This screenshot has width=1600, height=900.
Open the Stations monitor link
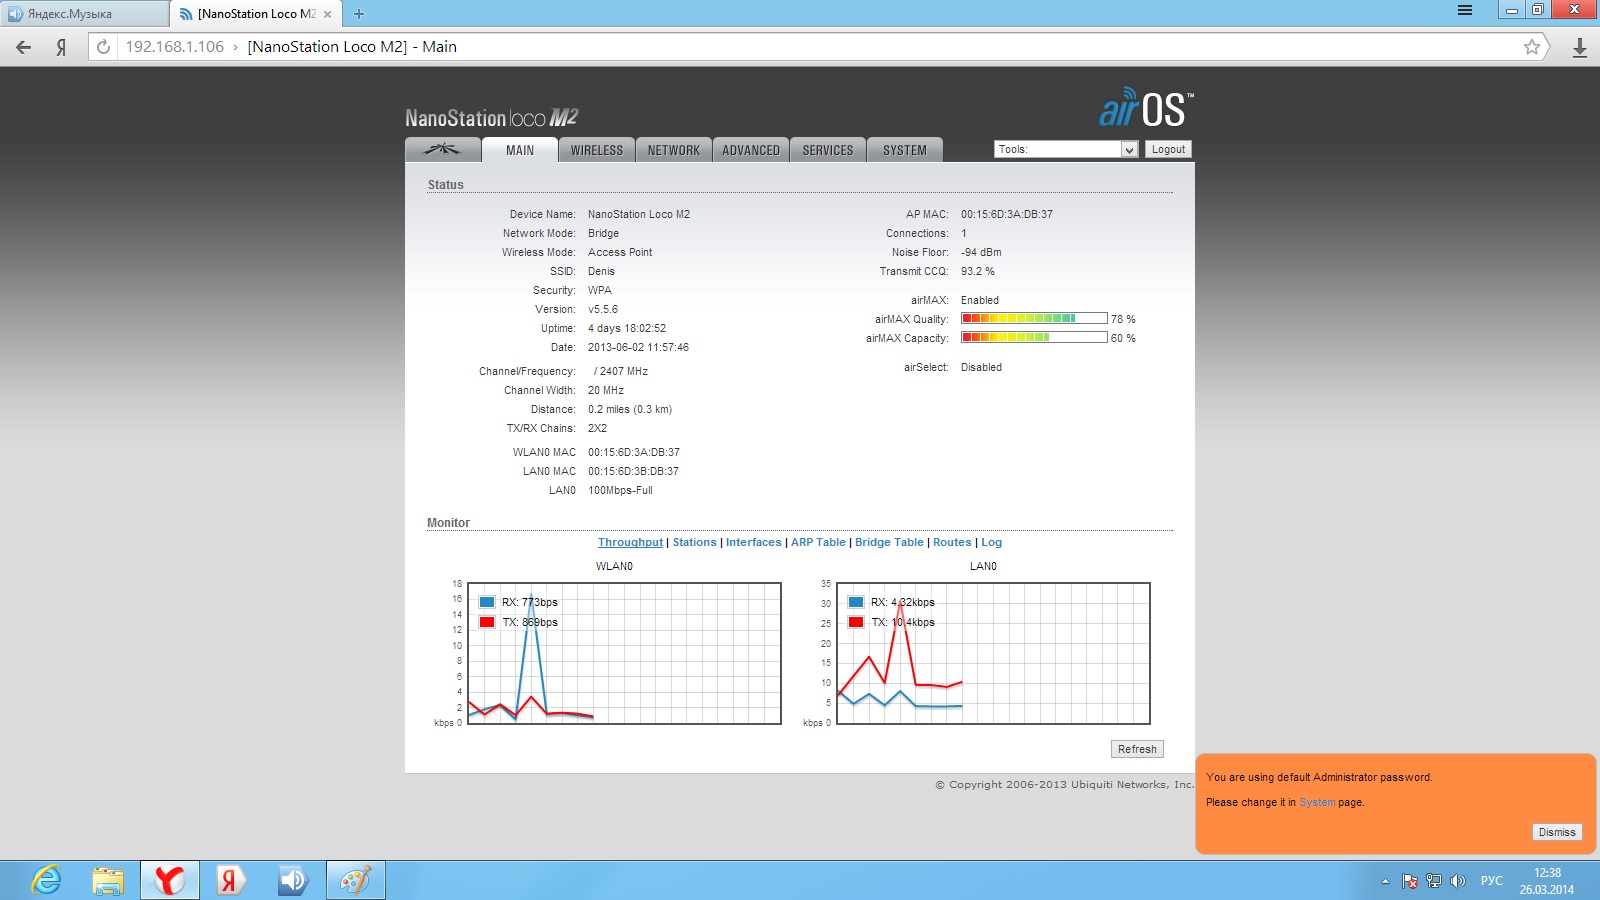(x=694, y=542)
